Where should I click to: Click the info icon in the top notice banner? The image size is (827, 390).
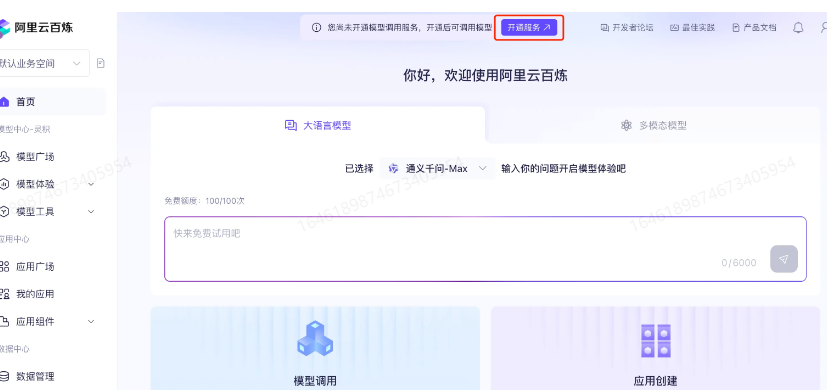(316, 27)
